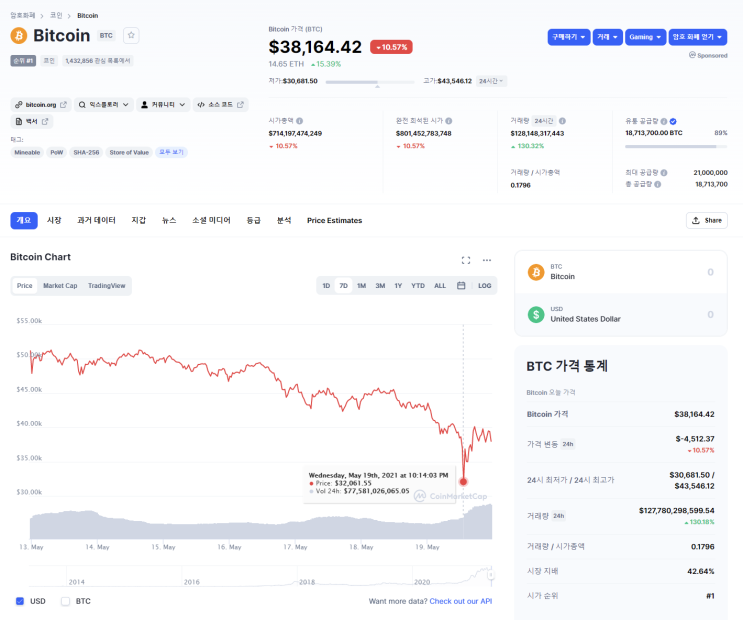Open the 소스 코드 link

[x=220, y=104]
